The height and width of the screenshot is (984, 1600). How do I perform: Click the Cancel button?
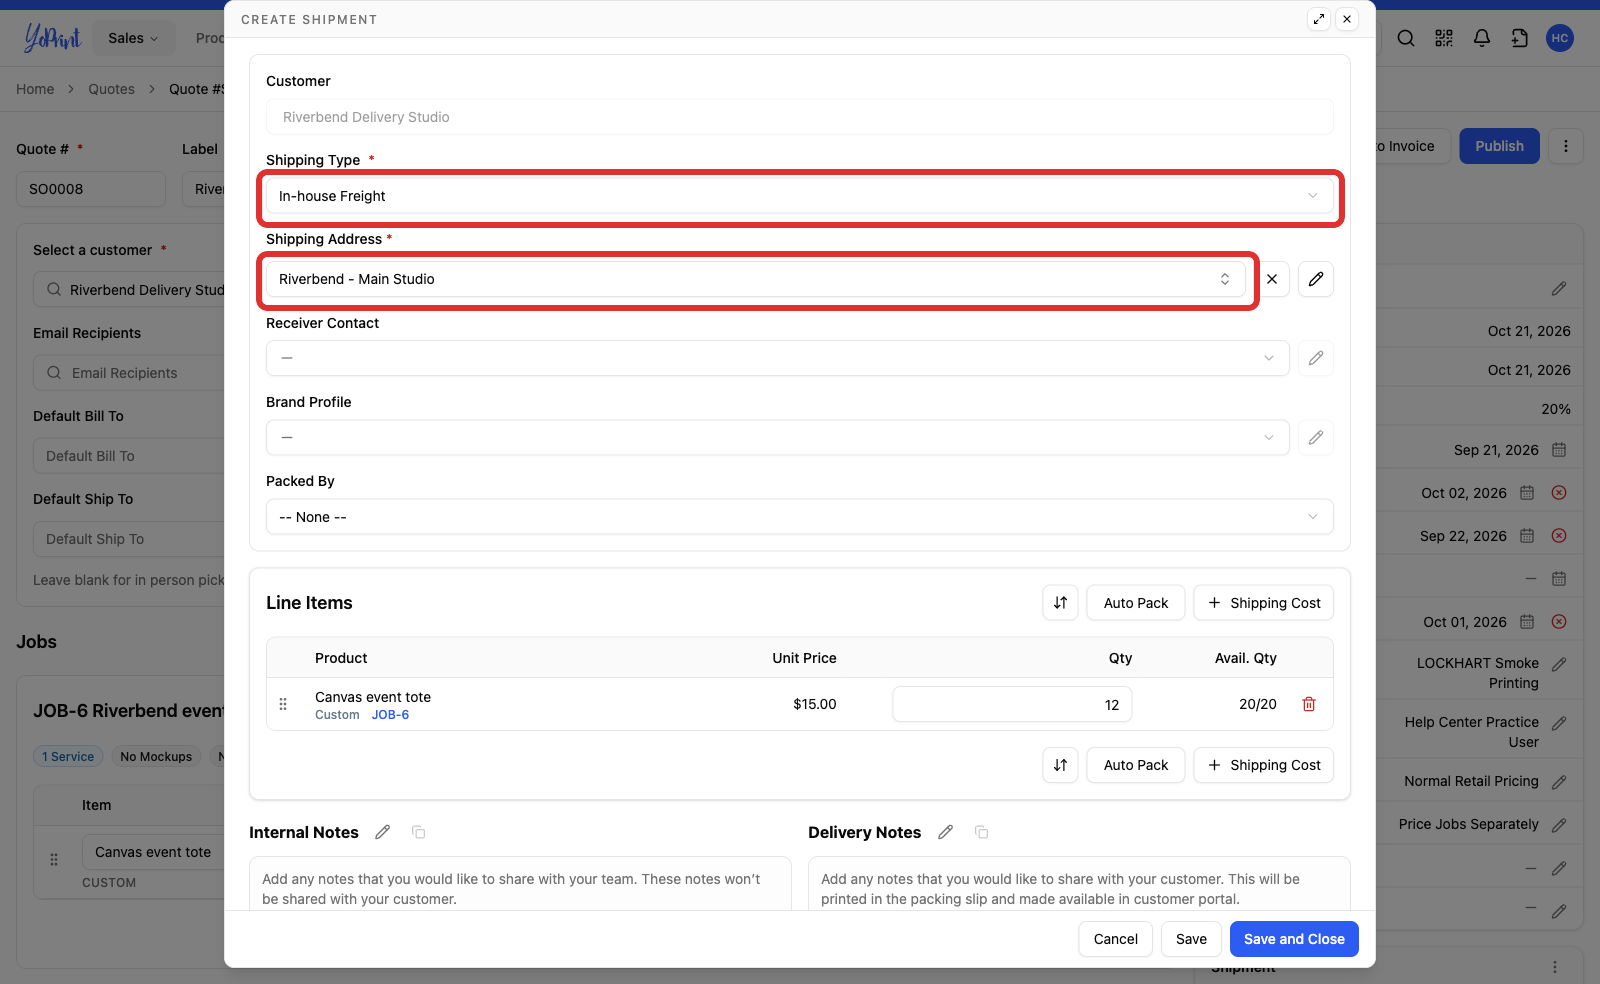click(x=1116, y=939)
